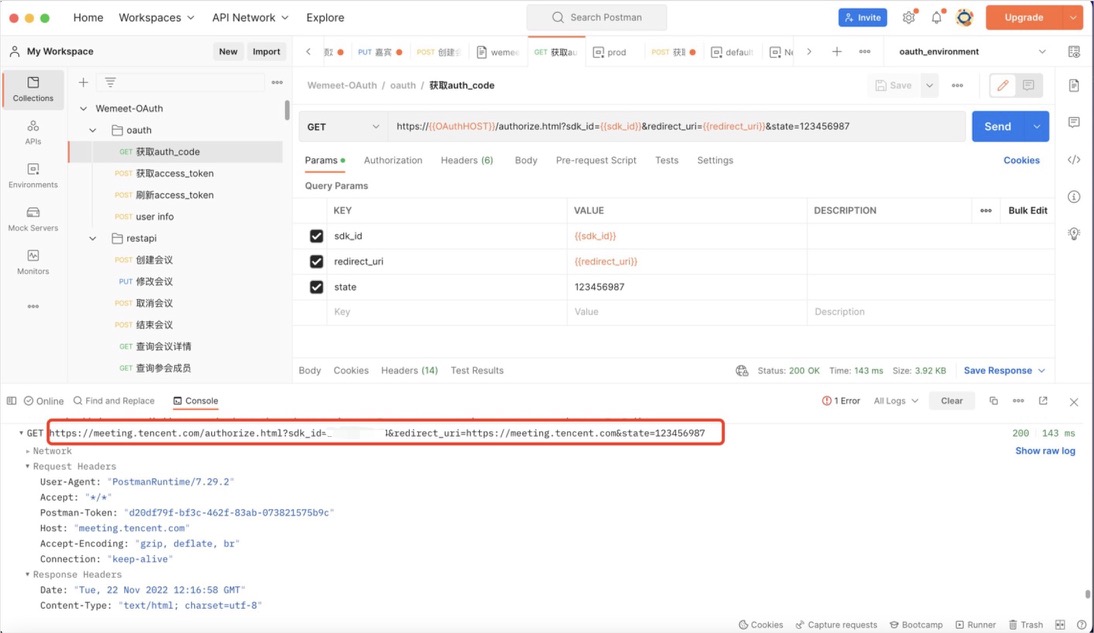Click the empty Key parameter field
This screenshot has height=633, width=1094.
[447, 312]
